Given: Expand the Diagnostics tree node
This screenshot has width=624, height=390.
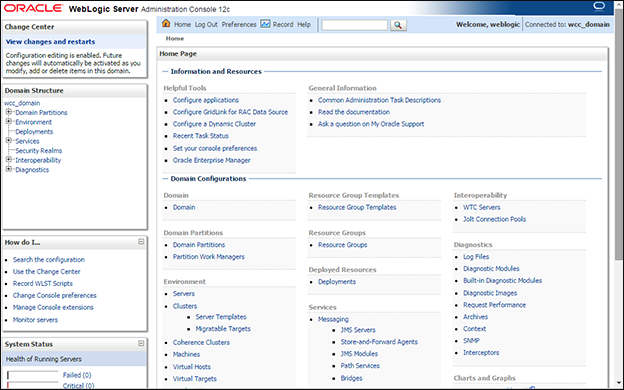Looking at the screenshot, I should click(x=8, y=169).
